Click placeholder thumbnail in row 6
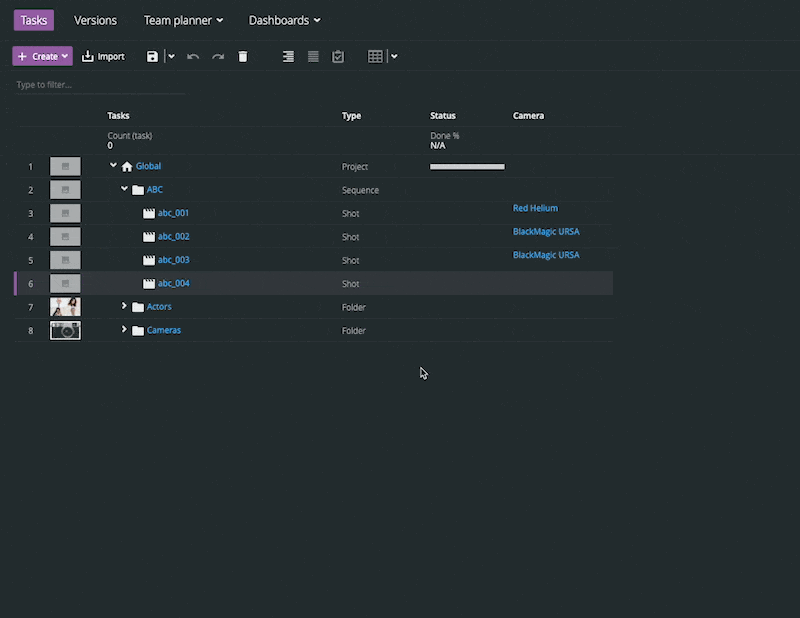Screen dimensions: 800x618 65,284
